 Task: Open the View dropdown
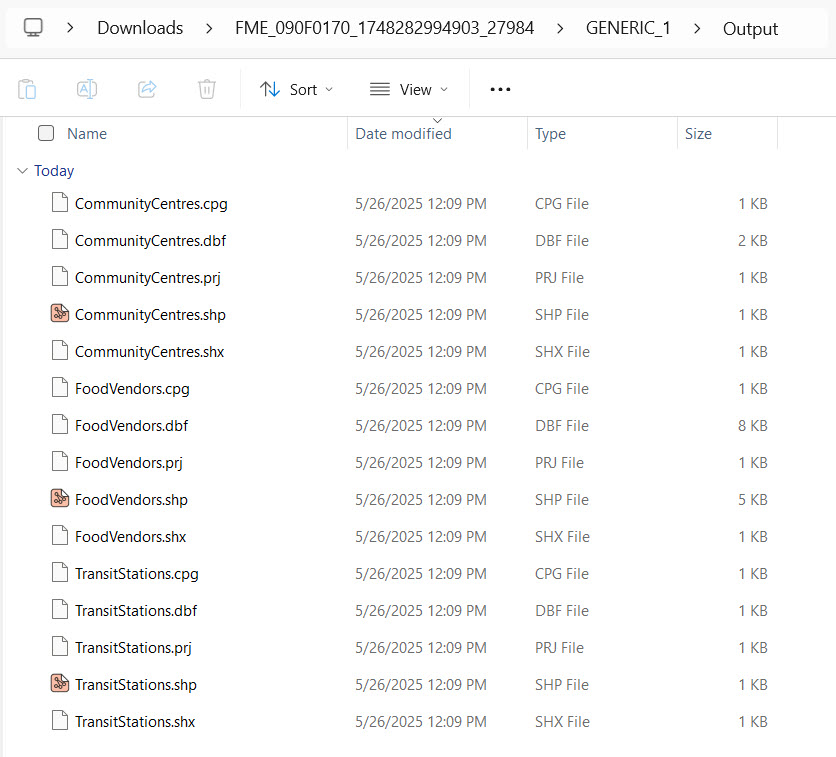click(409, 89)
